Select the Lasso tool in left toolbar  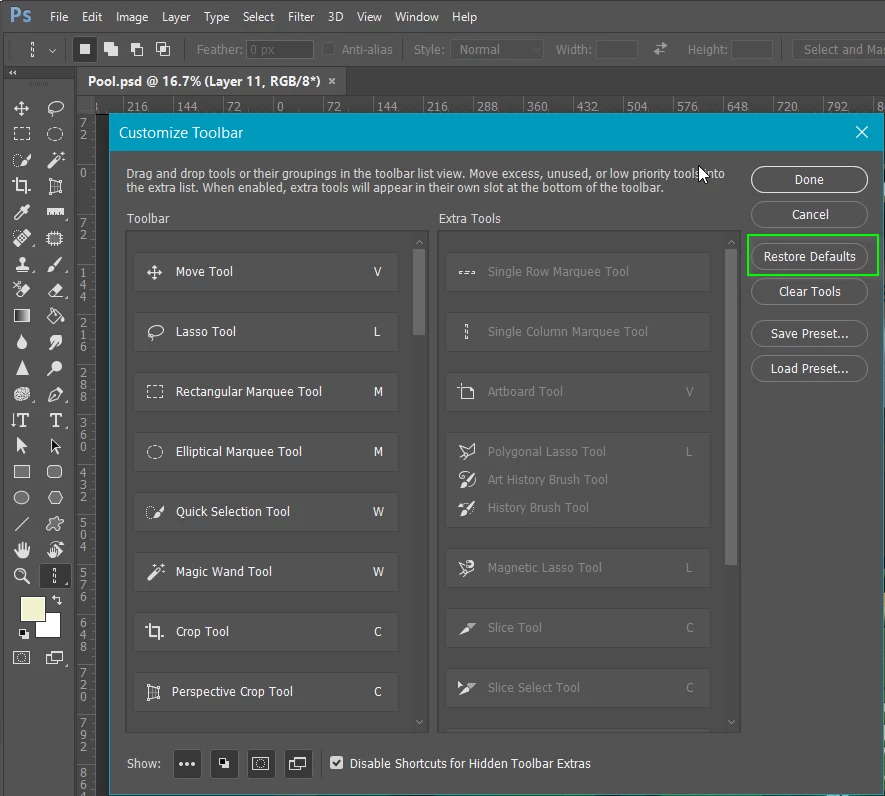coord(55,108)
